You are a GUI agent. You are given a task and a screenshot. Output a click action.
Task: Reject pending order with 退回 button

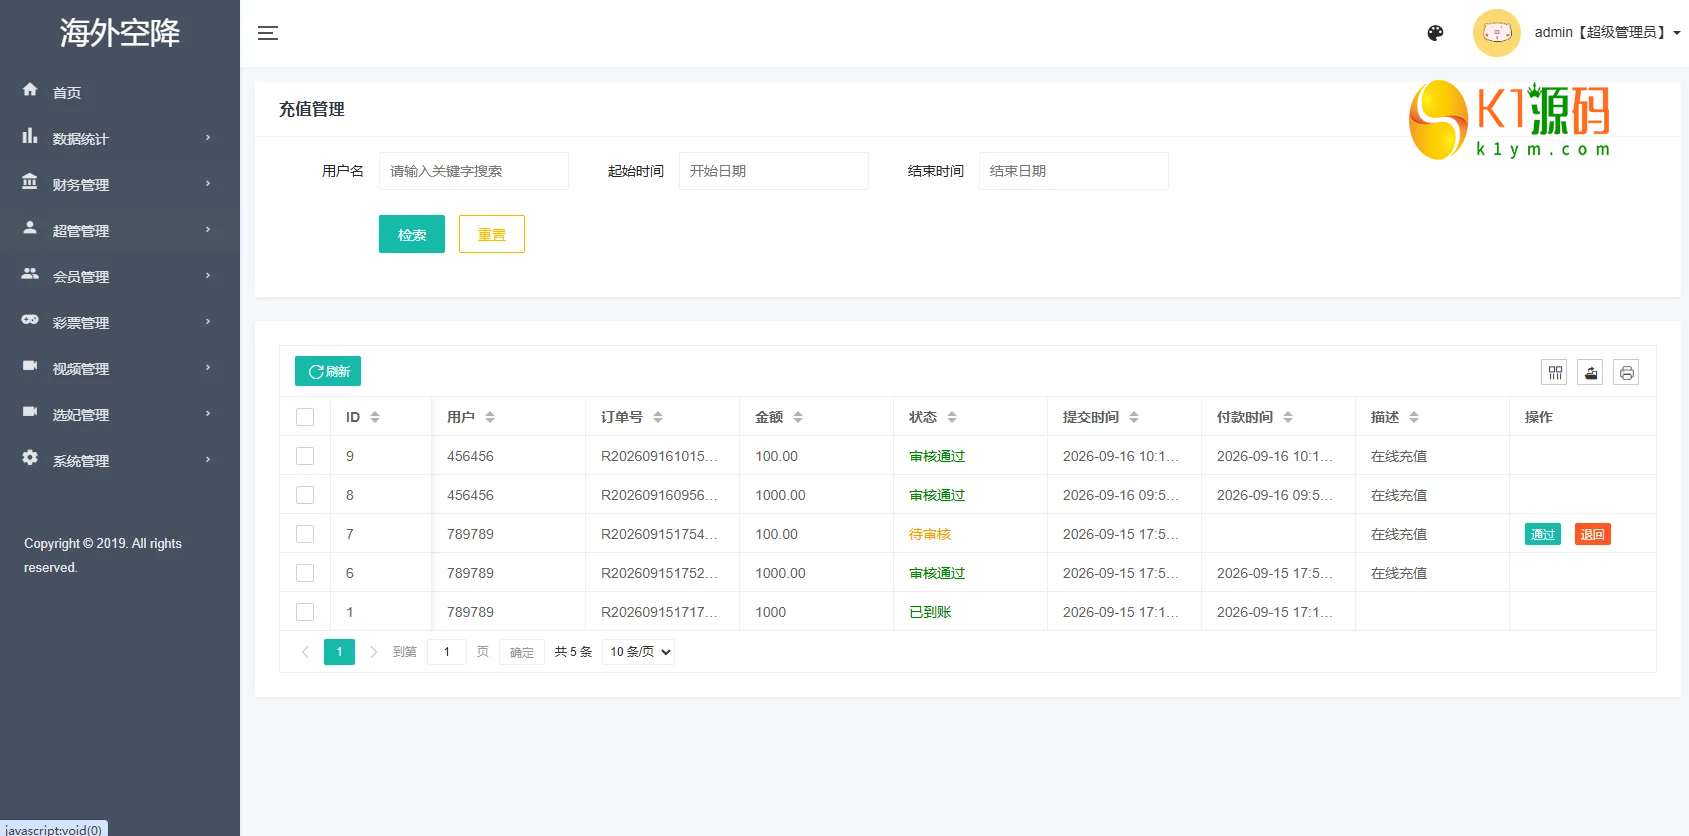coord(1593,534)
